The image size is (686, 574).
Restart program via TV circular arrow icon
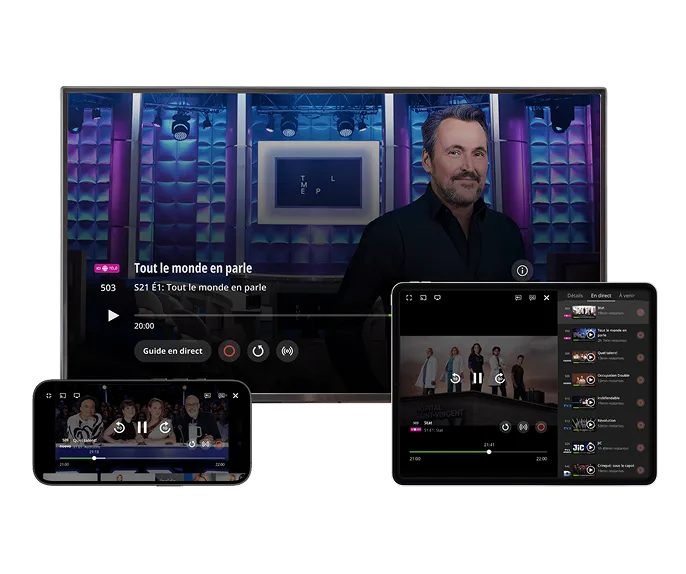(258, 351)
